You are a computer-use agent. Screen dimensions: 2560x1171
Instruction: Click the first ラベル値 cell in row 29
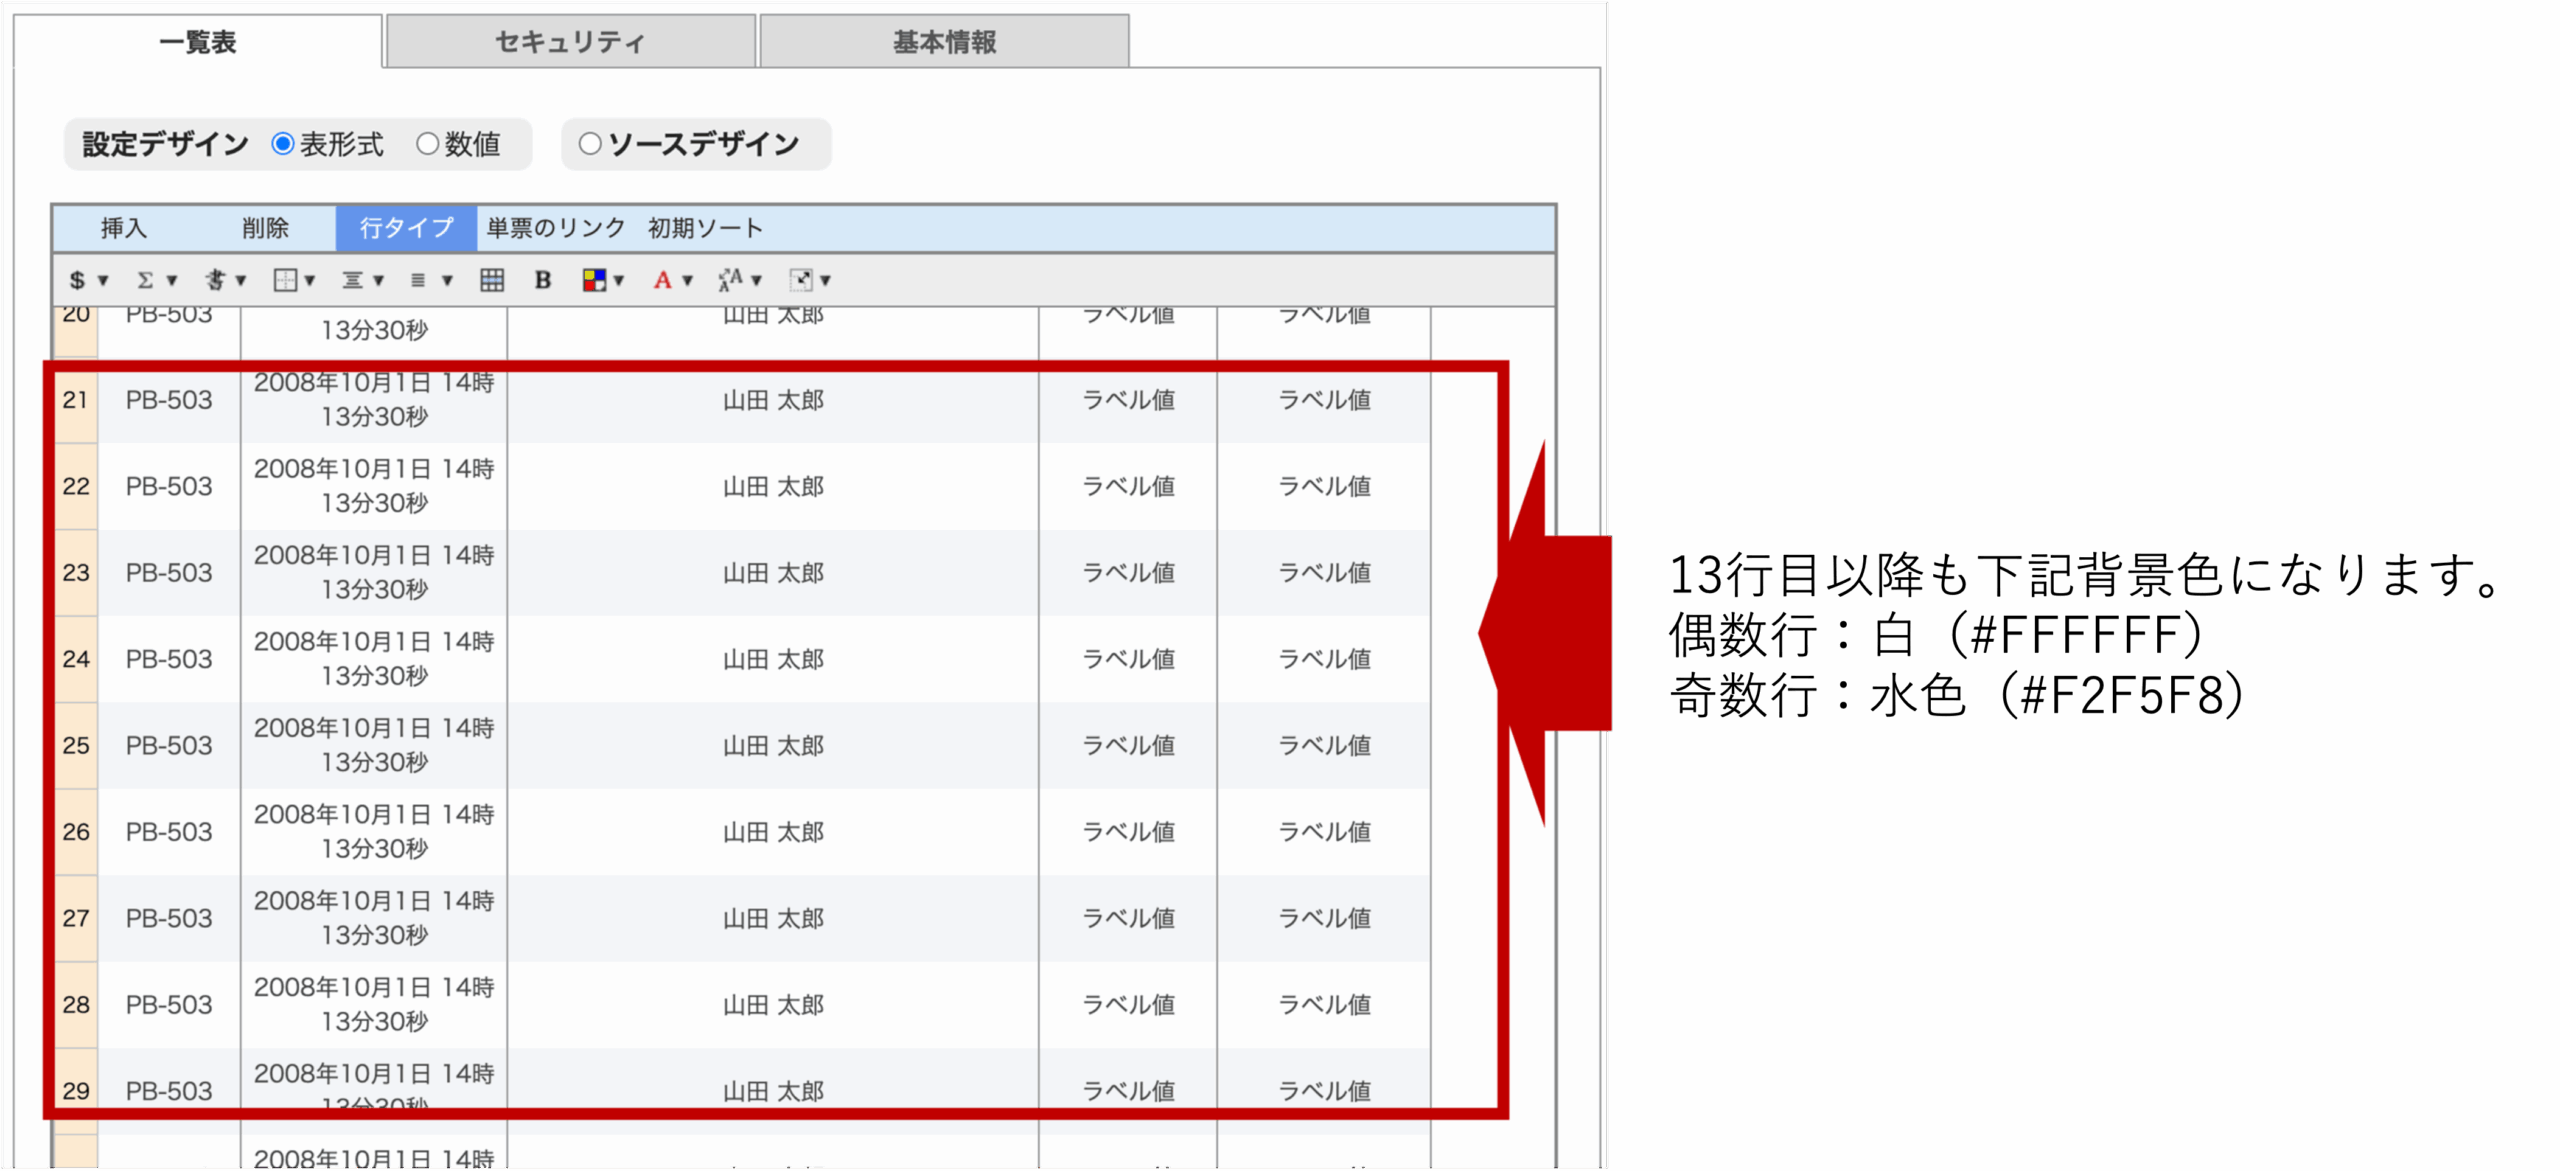point(1128,1091)
